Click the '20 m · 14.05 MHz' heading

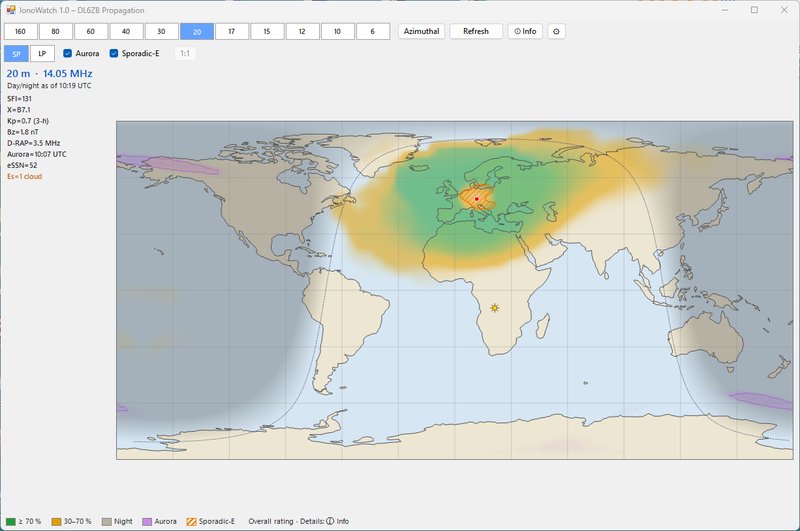click(49, 74)
